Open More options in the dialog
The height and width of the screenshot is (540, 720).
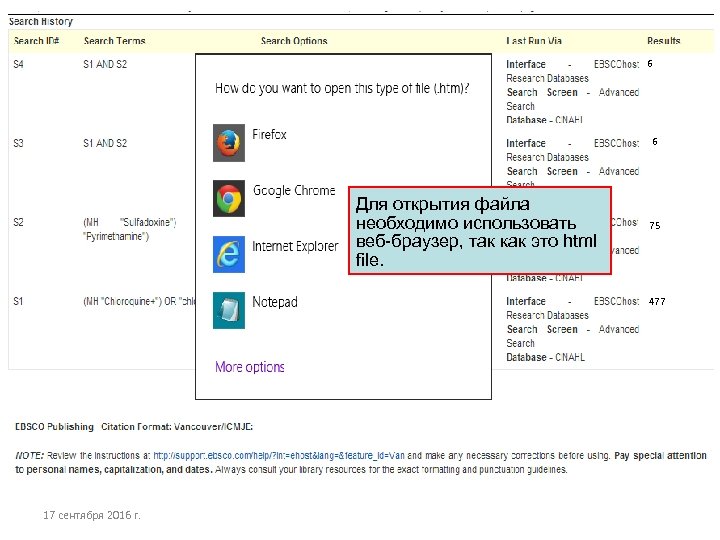[250, 367]
